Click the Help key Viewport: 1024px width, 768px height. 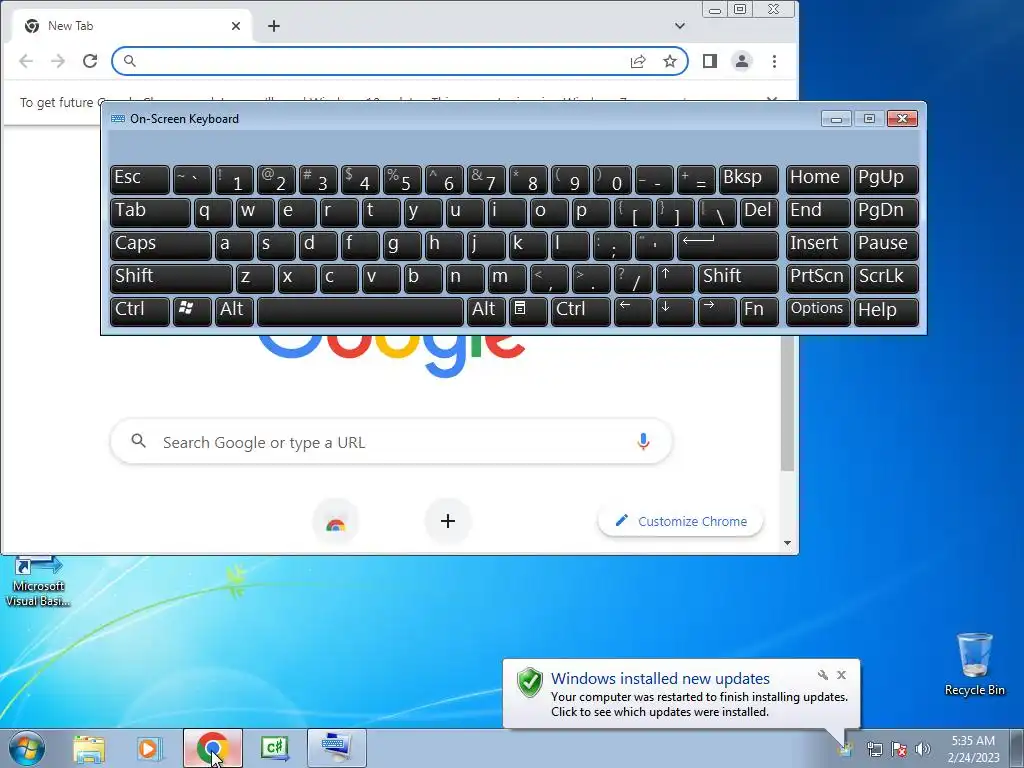pos(886,311)
